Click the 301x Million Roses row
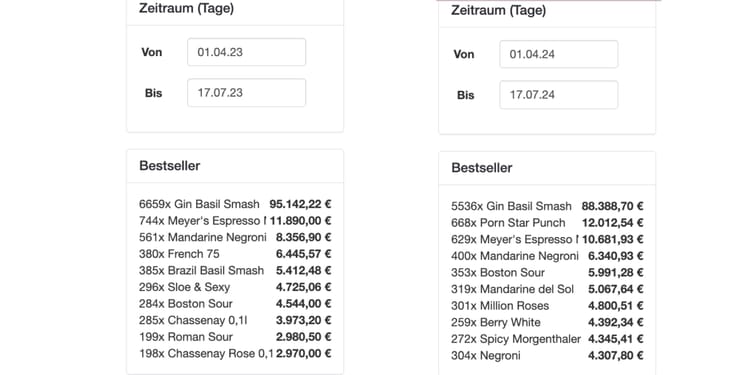750x375 pixels. [x=547, y=306]
